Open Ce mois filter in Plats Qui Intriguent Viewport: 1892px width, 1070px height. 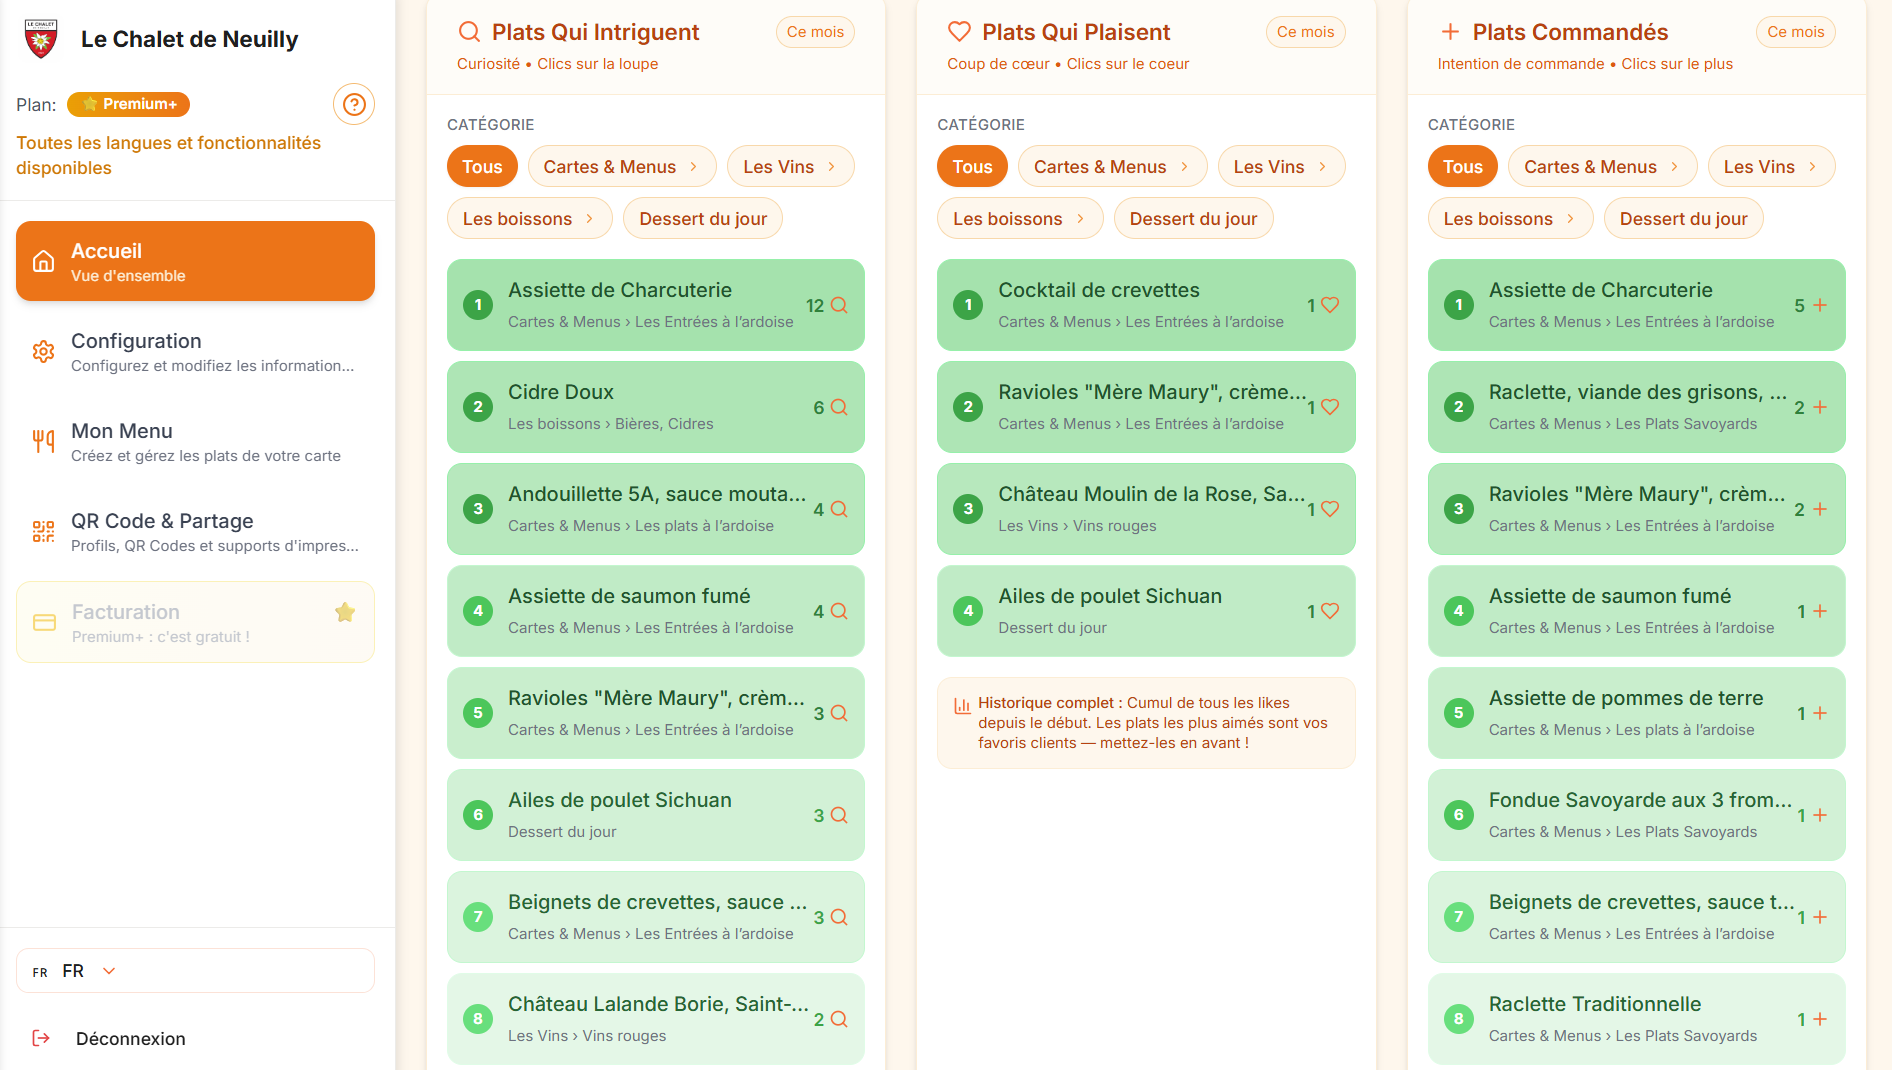pos(815,32)
